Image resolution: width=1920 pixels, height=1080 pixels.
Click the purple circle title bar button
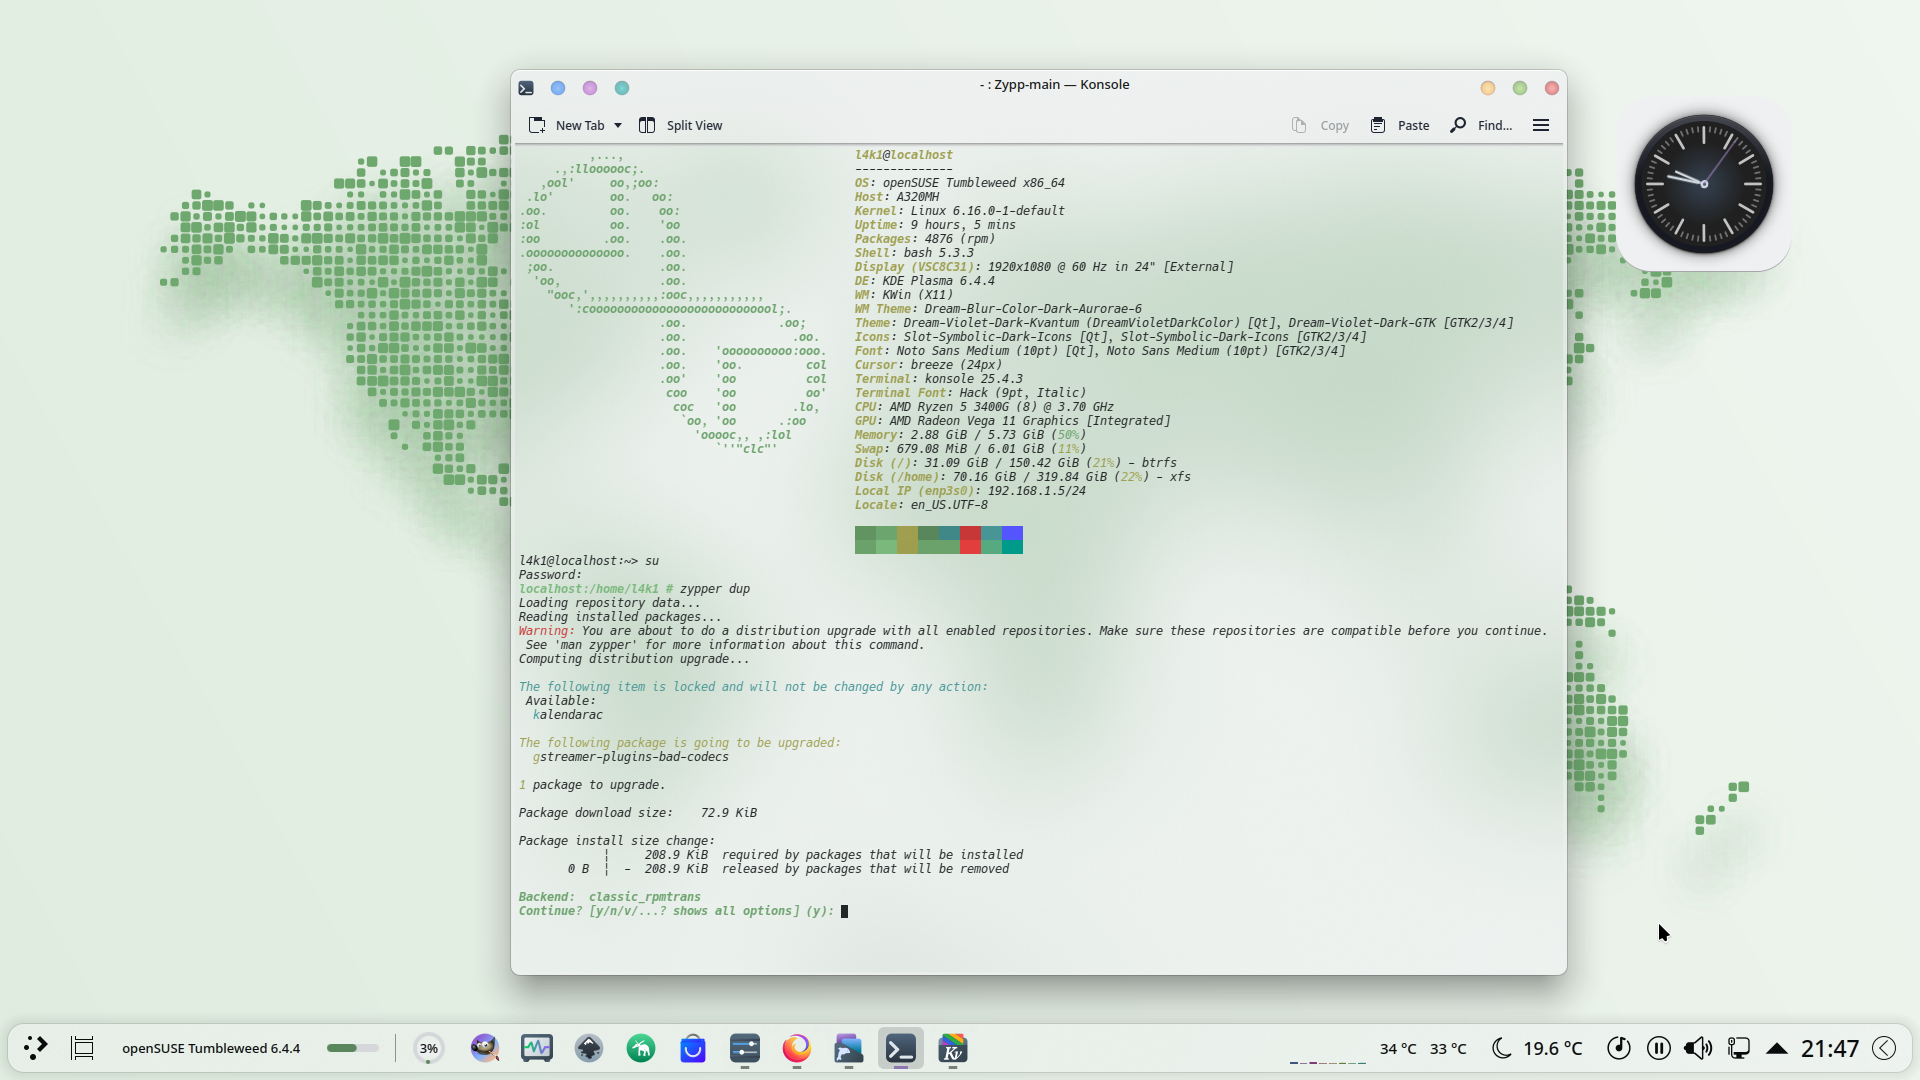click(x=590, y=88)
